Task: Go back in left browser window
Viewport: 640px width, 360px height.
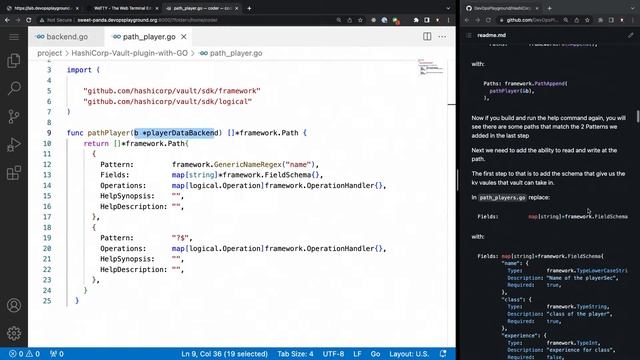Action: pyautogui.click(x=7, y=20)
